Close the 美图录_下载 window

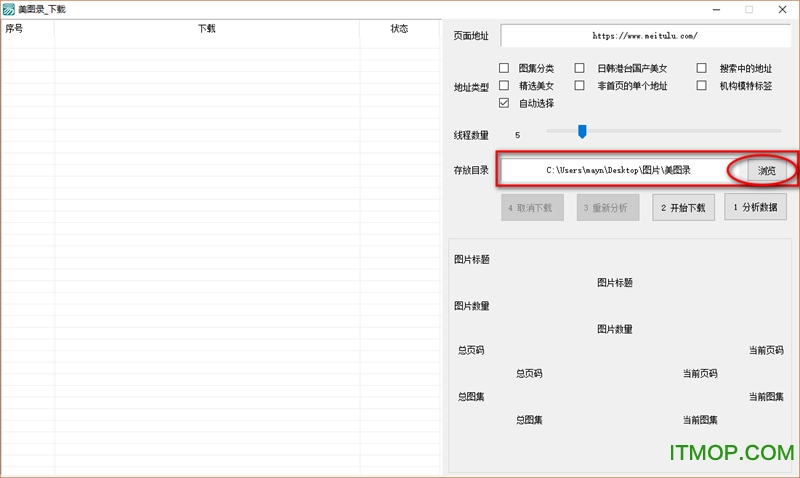click(x=782, y=9)
